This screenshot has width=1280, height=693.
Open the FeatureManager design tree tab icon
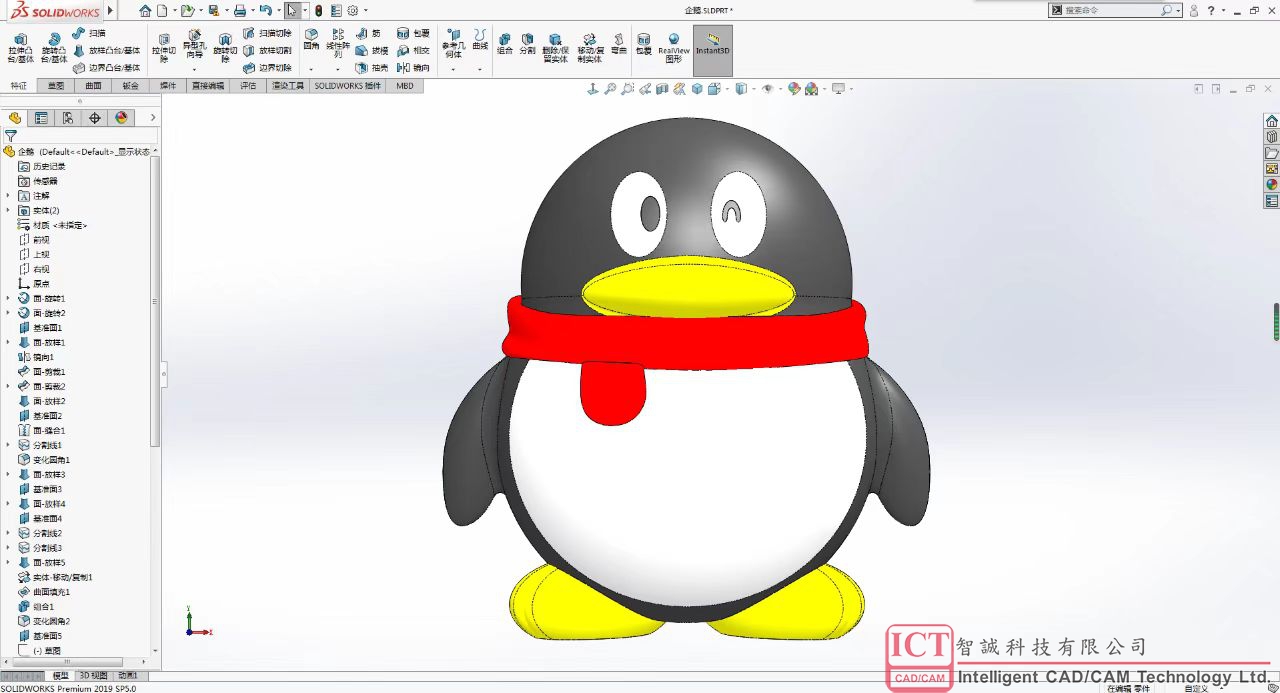(x=15, y=118)
